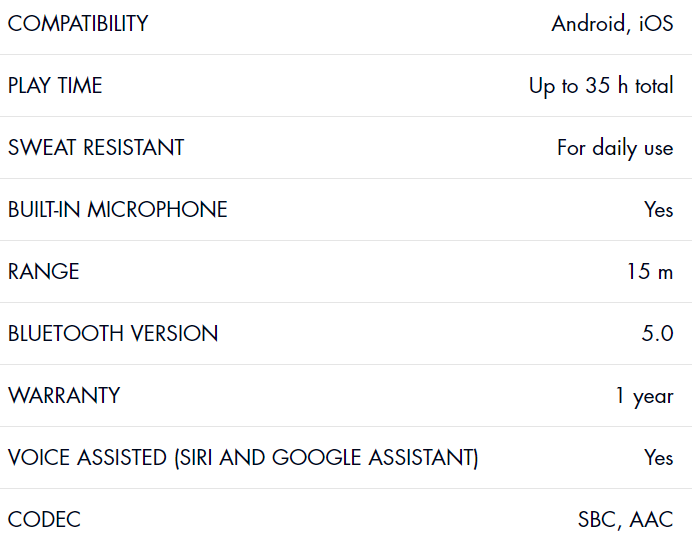The width and height of the screenshot is (692, 551).
Task: Select the Android, iOS value
Action: coord(613,24)
